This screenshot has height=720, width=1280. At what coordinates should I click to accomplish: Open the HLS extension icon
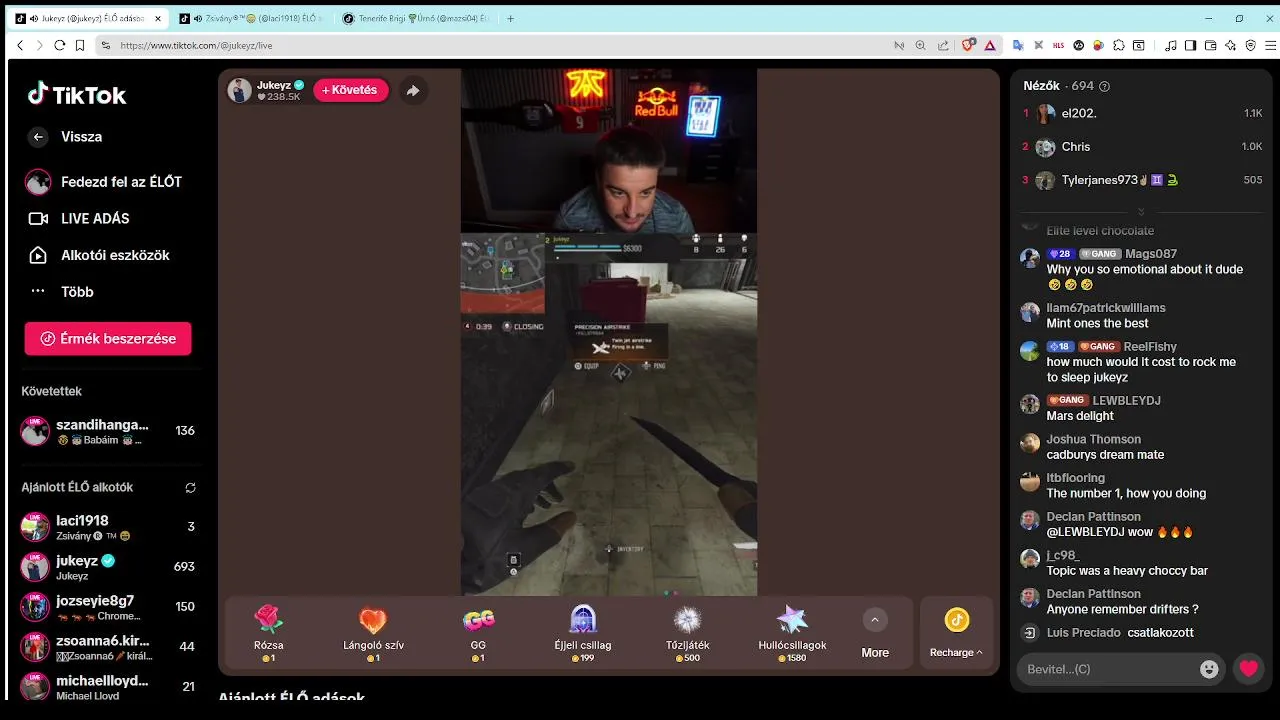(1058, 45)
